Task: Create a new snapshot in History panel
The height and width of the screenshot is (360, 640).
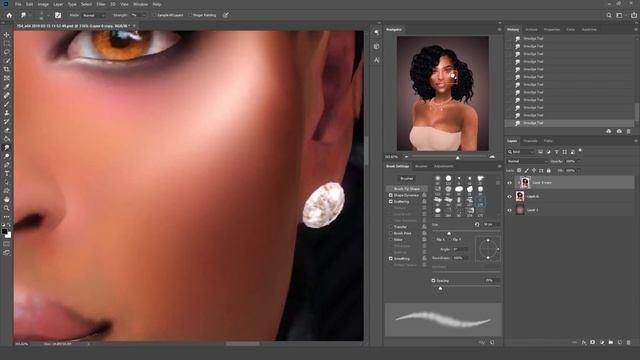Action: pyautogui.click(x=619, y=131)
